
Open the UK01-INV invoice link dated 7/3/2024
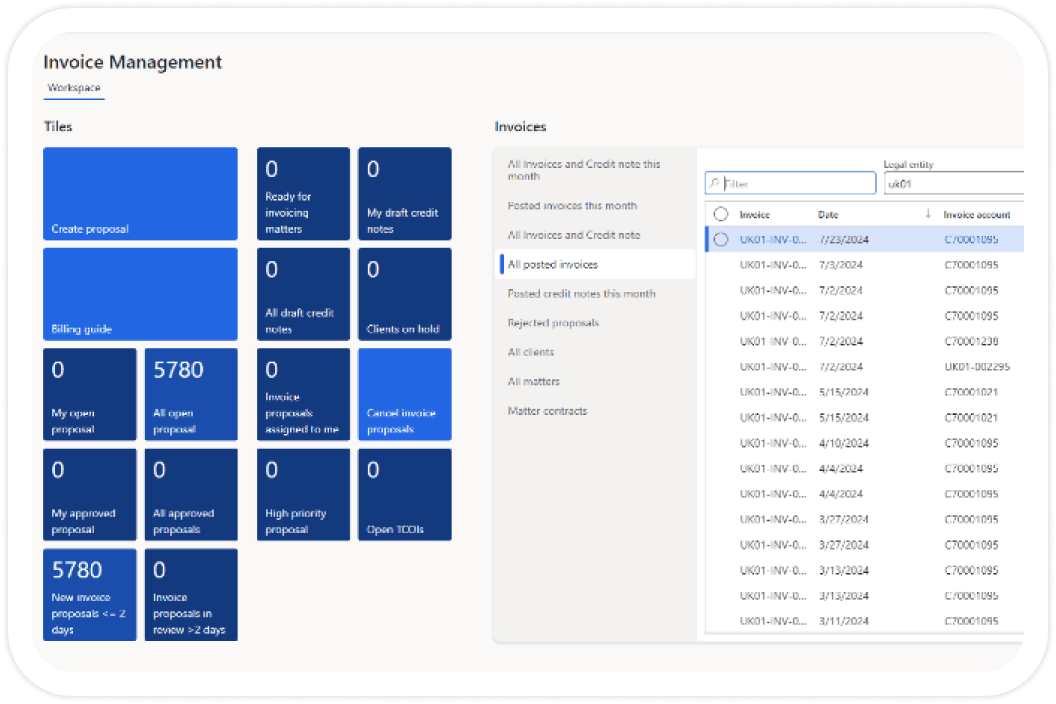[x=772, y=265]
